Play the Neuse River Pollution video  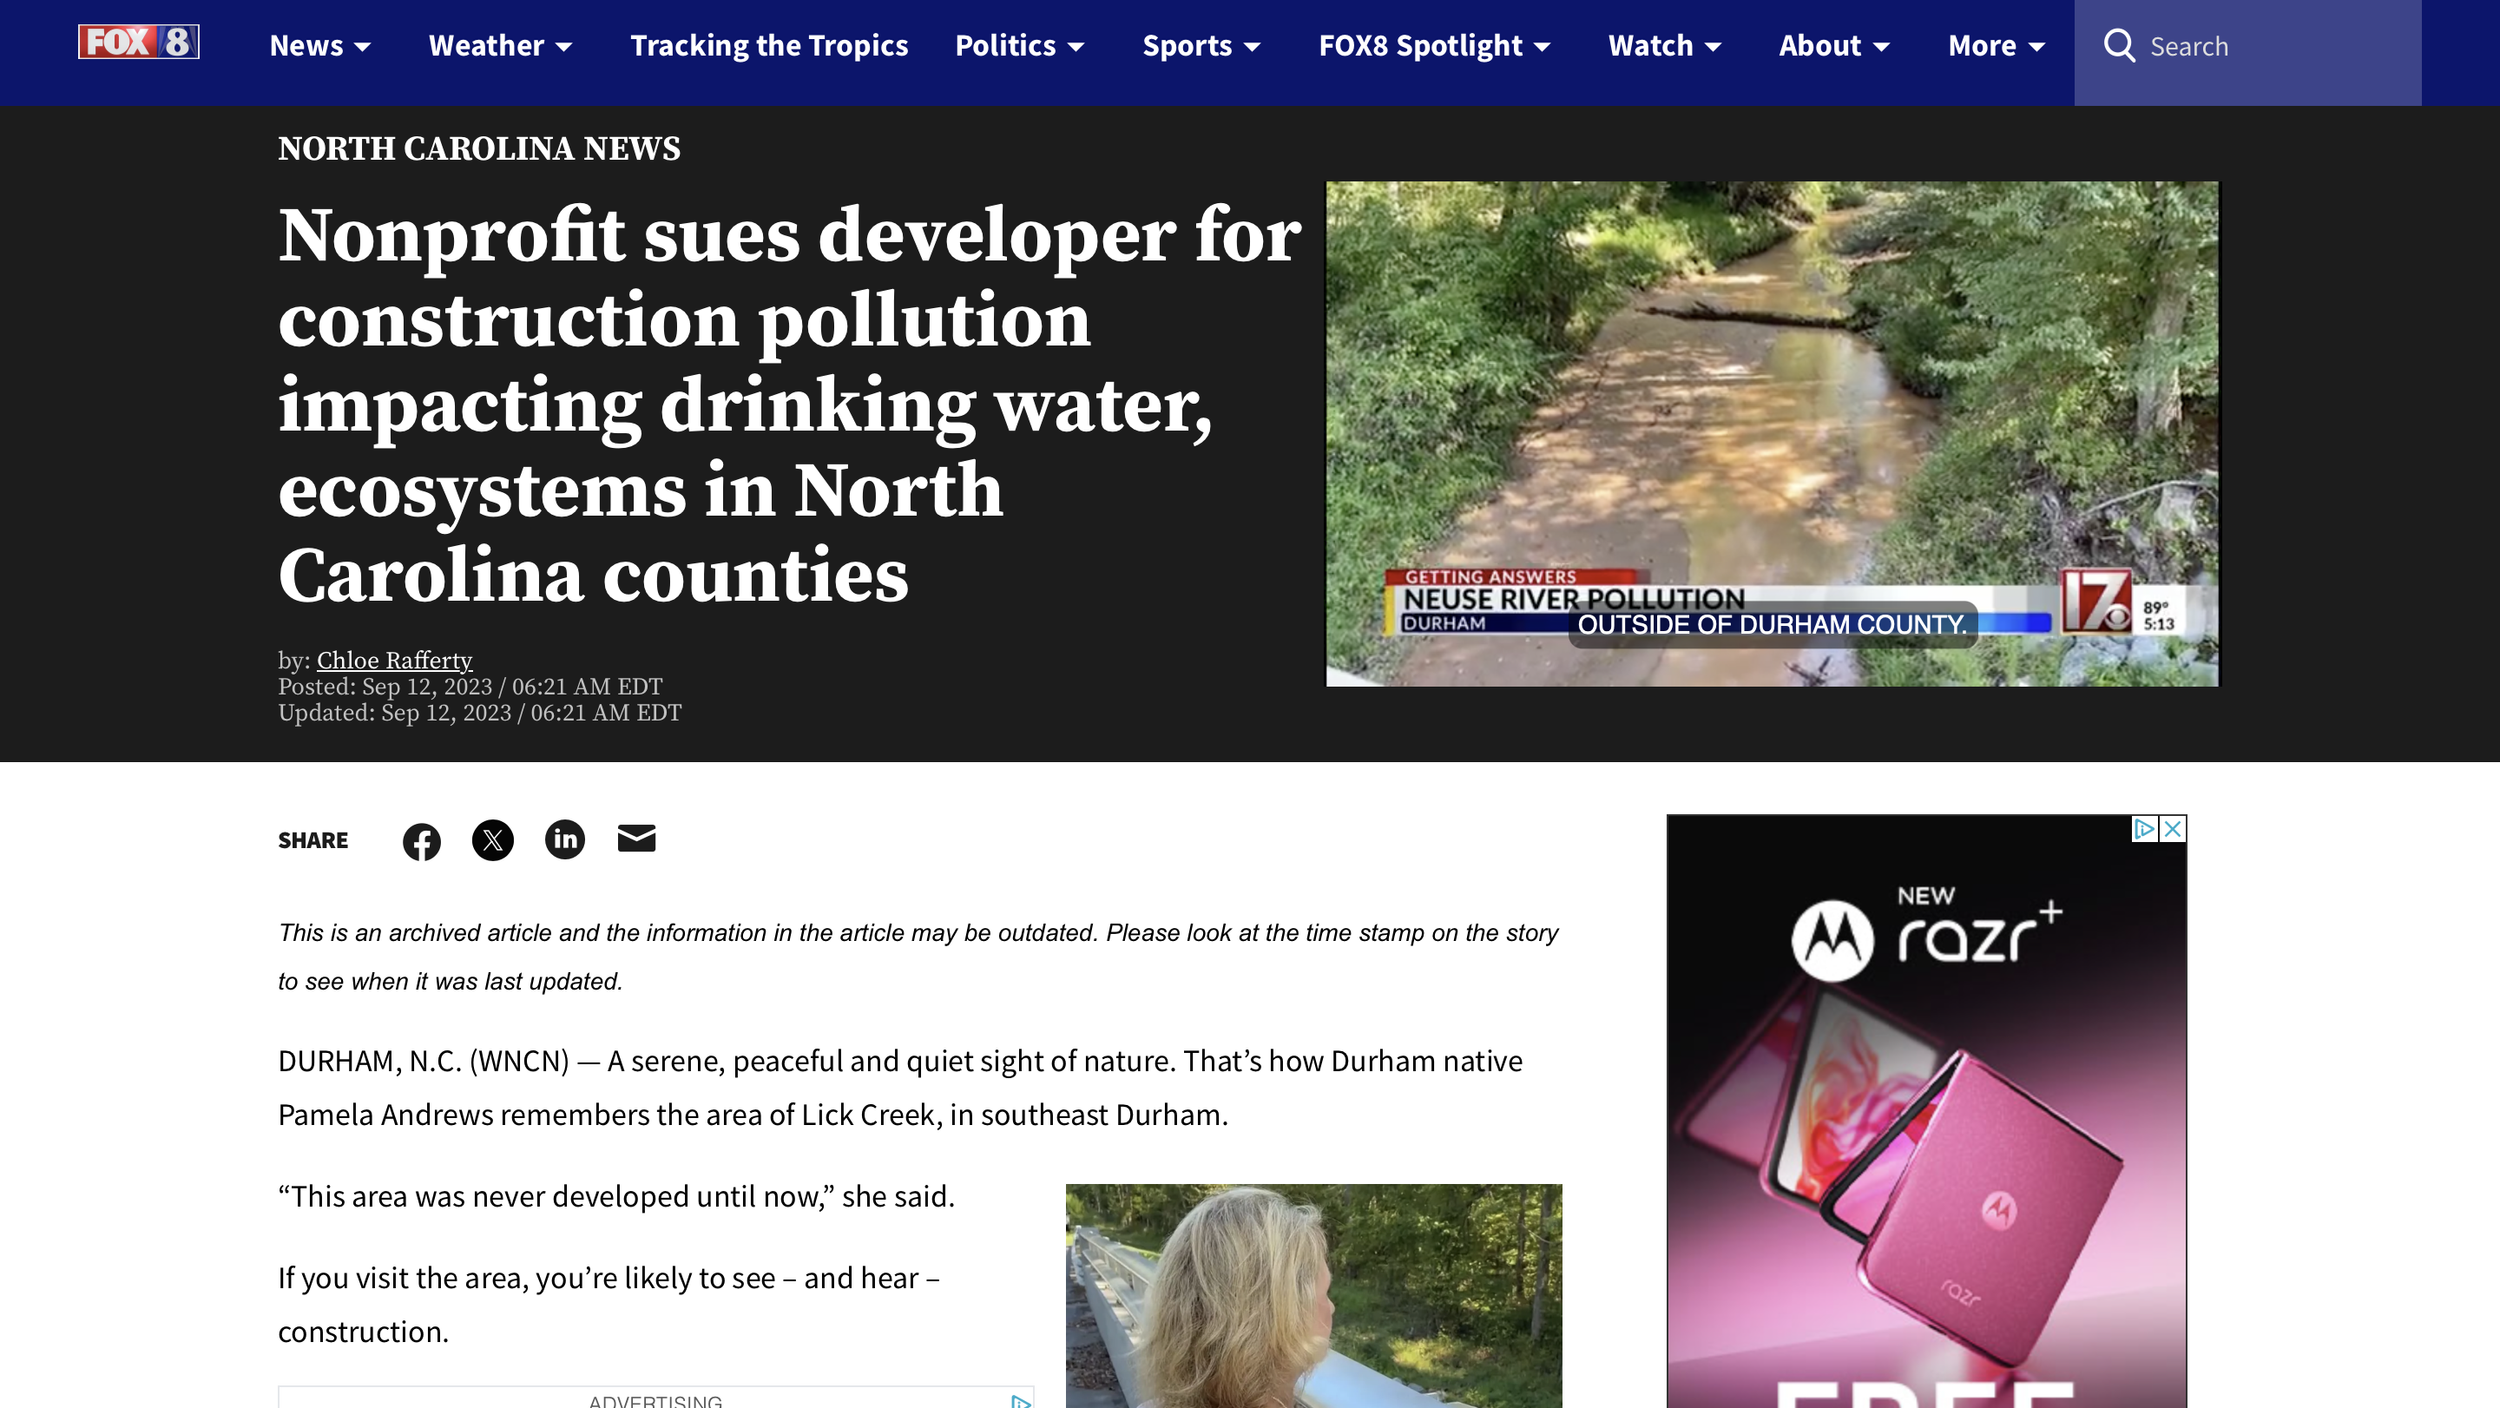click(x=1771, y=433)
